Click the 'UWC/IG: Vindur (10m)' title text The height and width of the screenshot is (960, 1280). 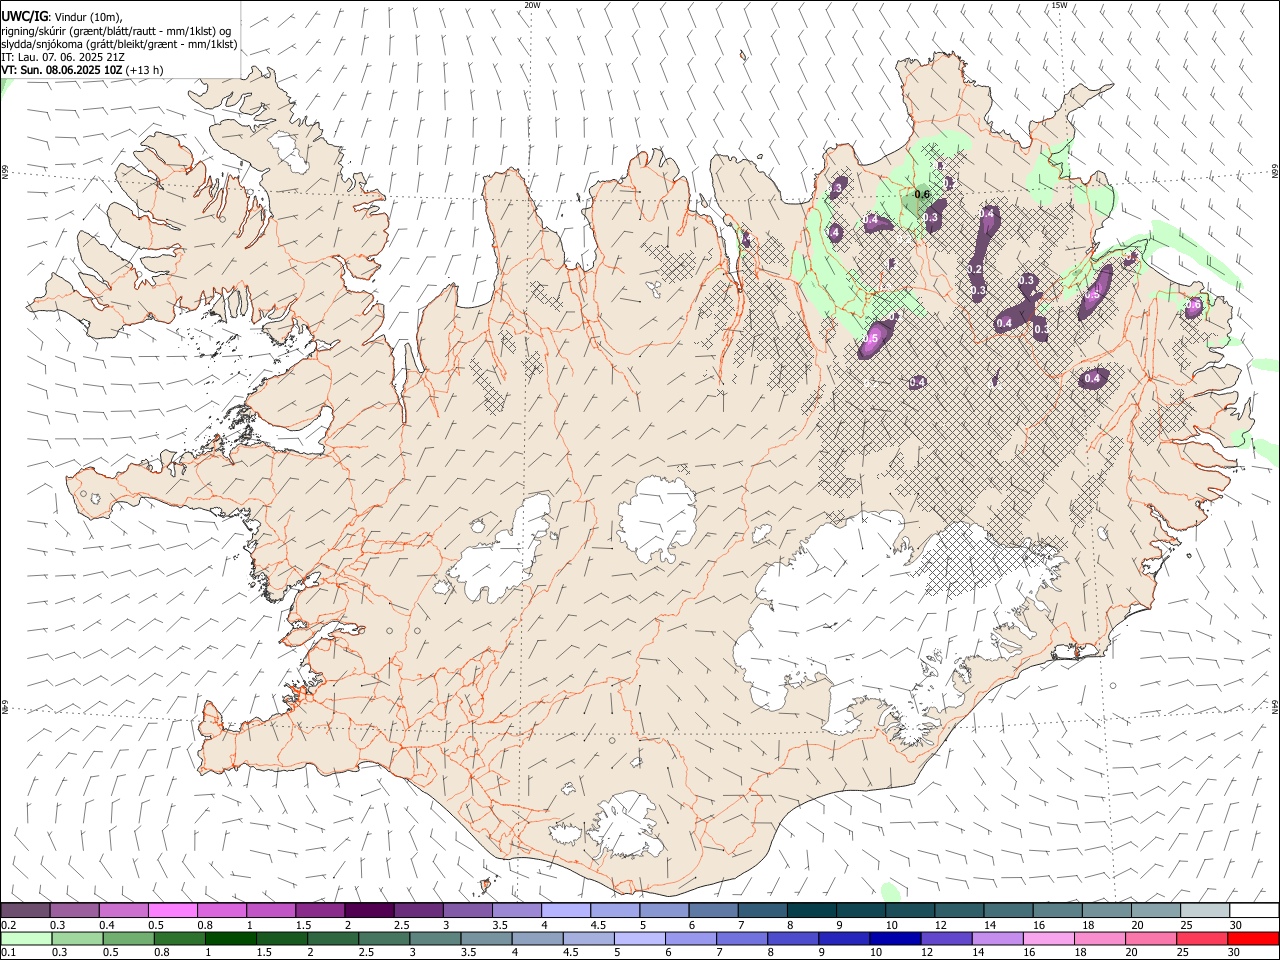[62, 16]
